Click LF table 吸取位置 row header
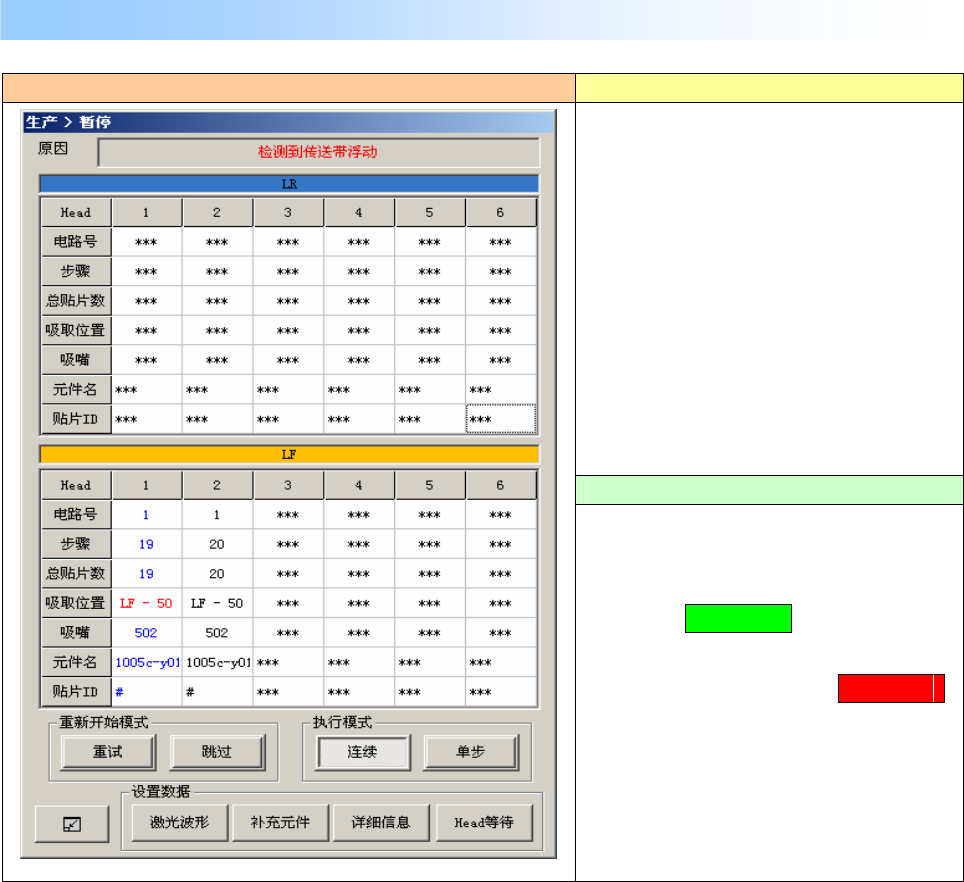The width and height of the screenshot is (964, 882). [76, 603]
